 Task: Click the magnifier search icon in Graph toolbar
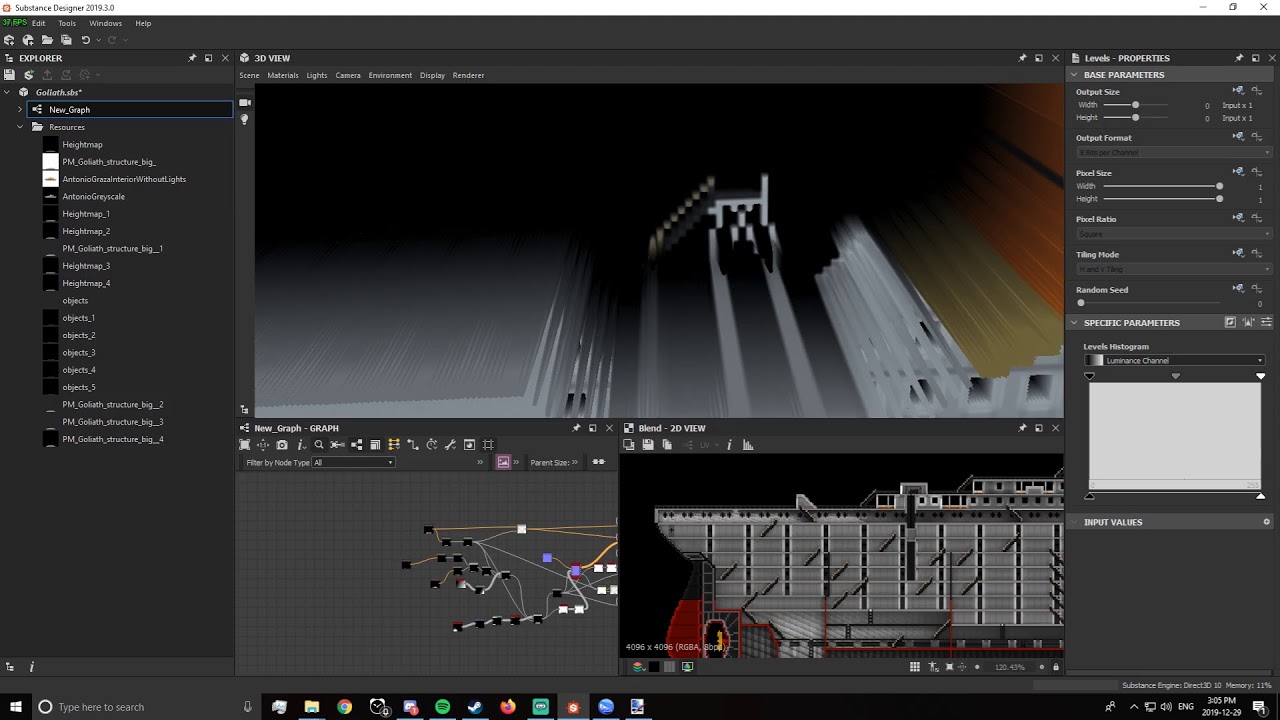click(x=319, y=445)
